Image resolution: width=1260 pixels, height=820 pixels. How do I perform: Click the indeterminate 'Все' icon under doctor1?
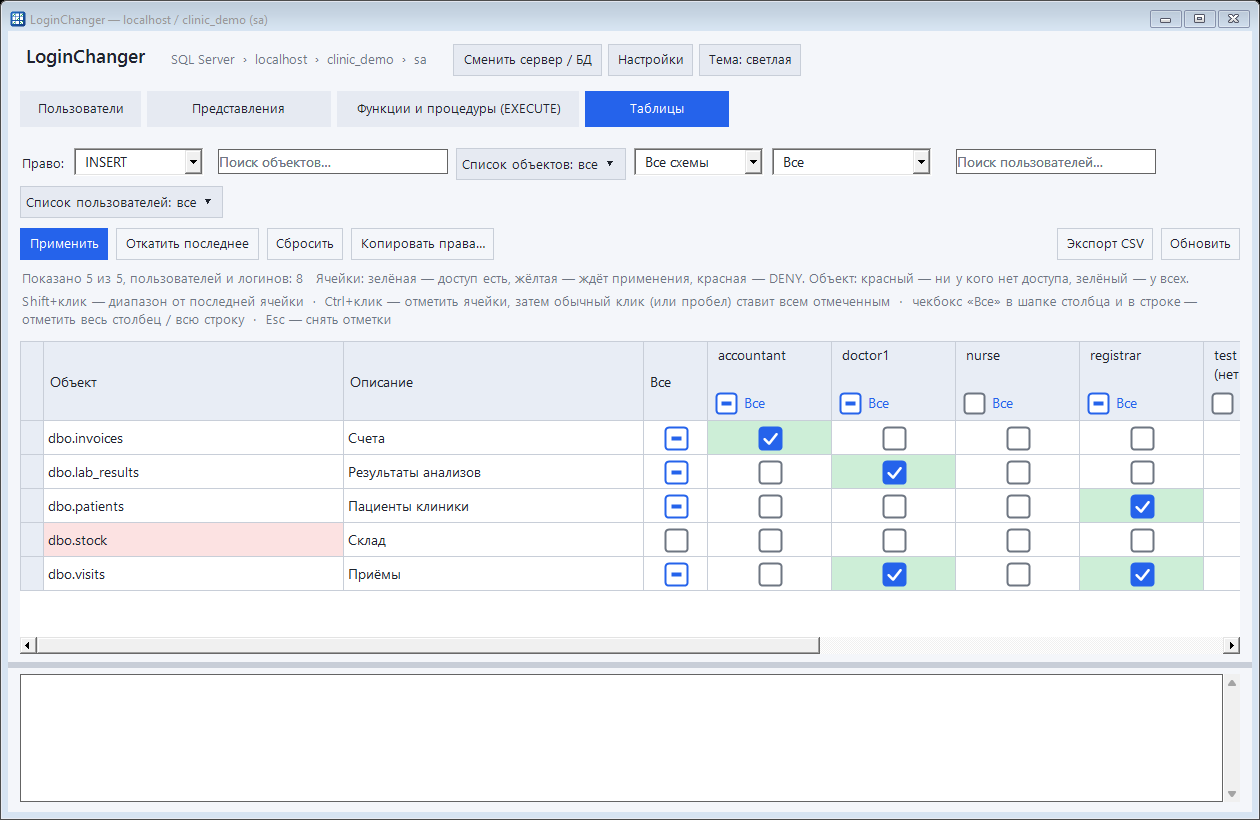(851, 403)
